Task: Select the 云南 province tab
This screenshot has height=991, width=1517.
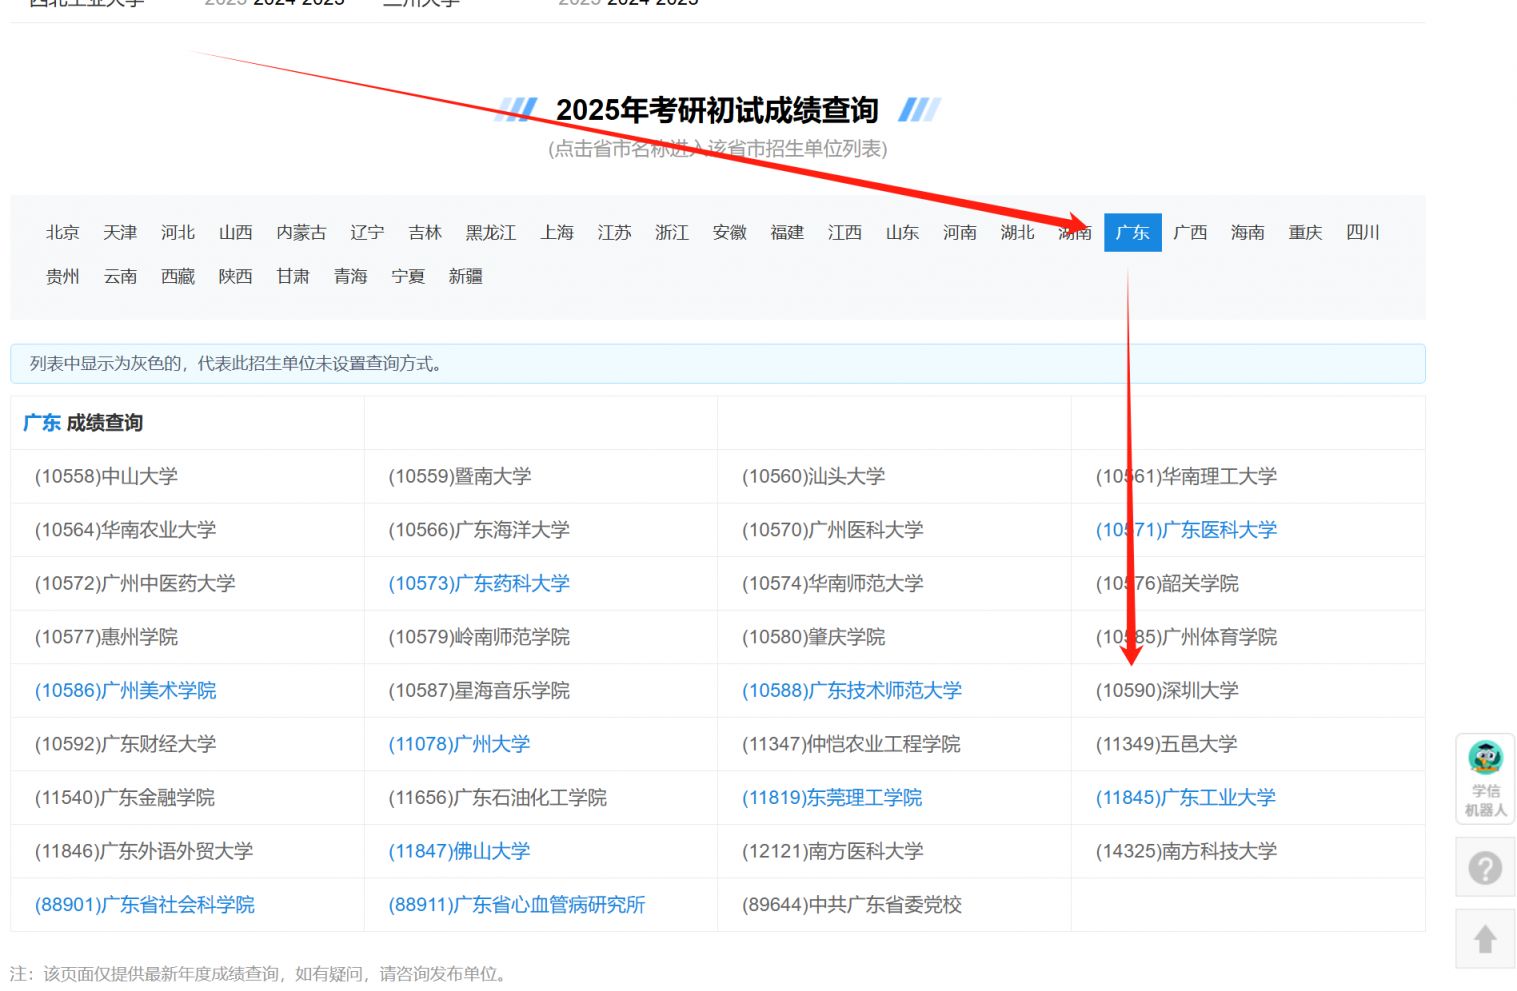Action: point(120,276)
